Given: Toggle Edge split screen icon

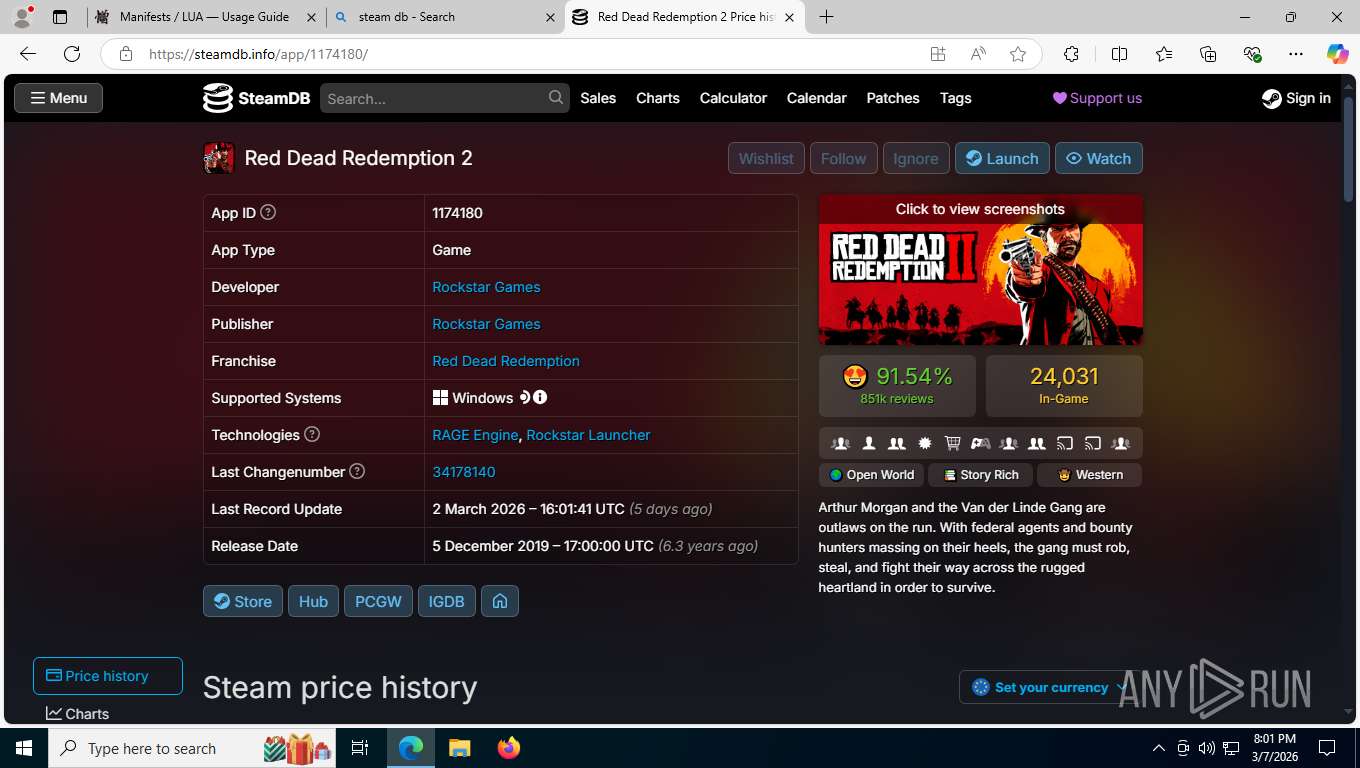Looking at the screenshot, I should pos(1119,54).
